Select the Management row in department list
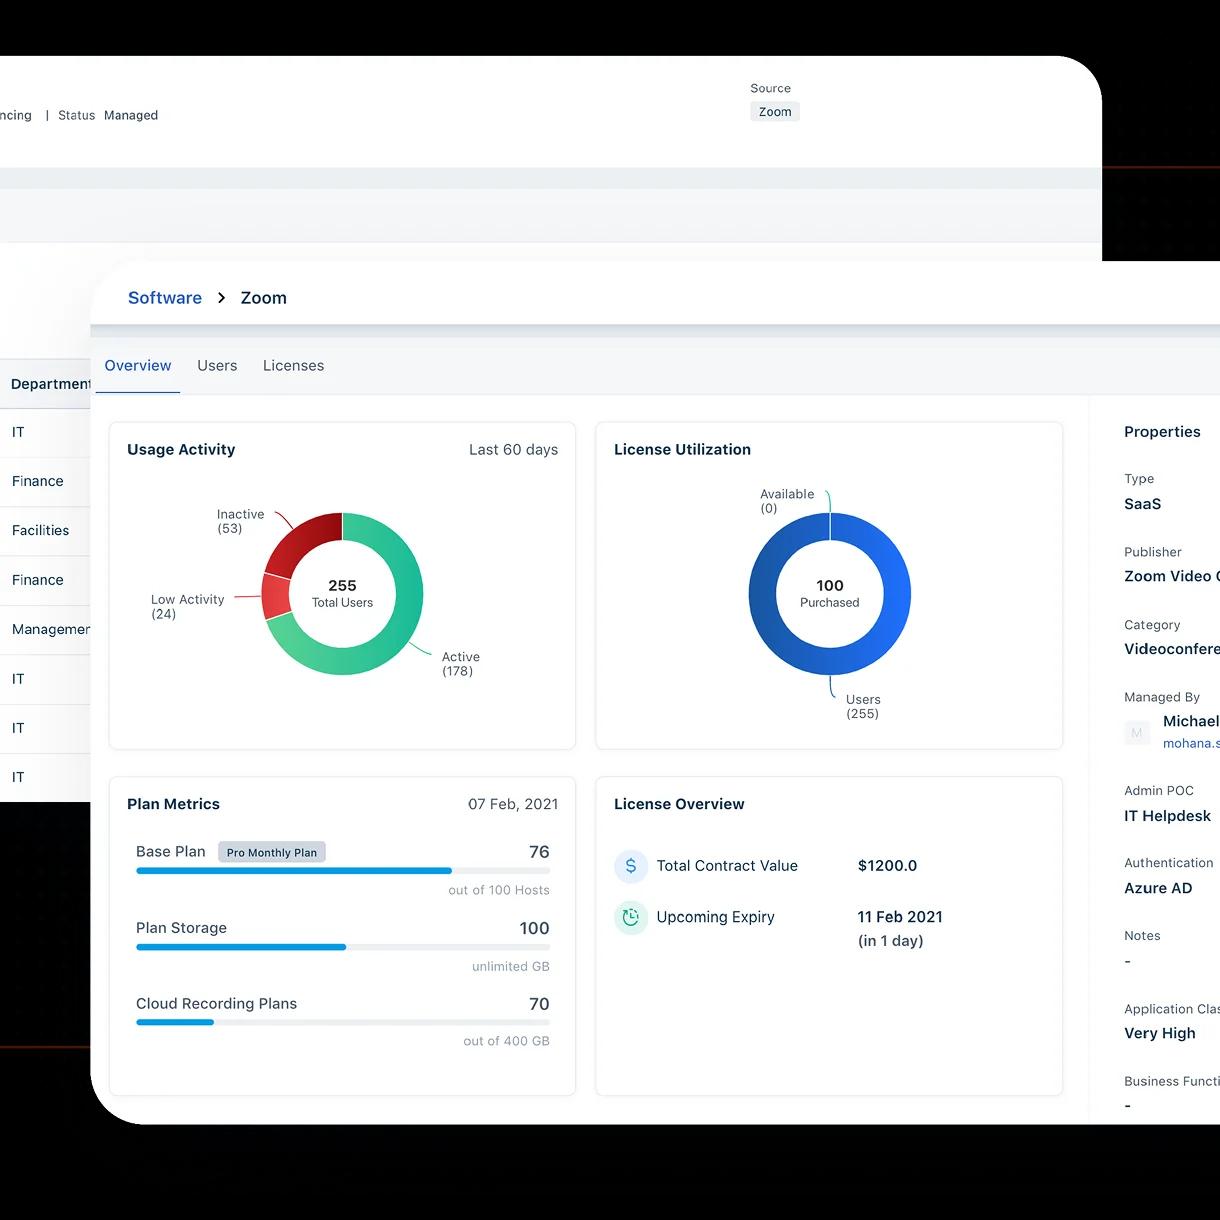The image size is (1220, 1220). pyautogui.click(x=45, y=630)
